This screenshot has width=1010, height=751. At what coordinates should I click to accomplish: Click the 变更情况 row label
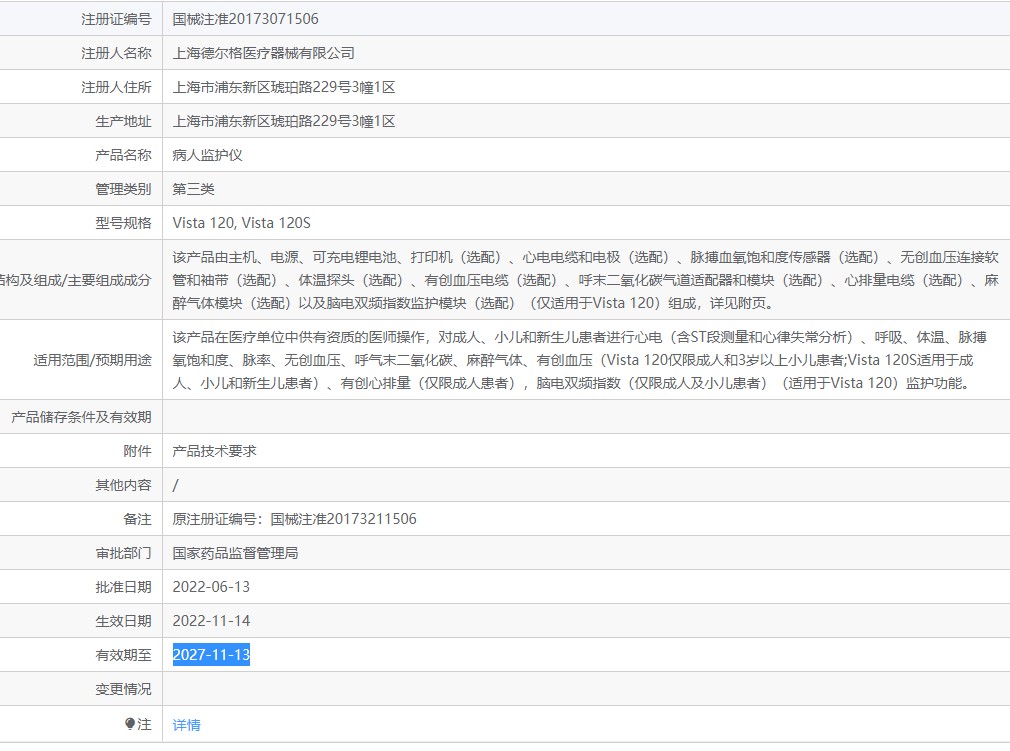[x=123, y=689]
